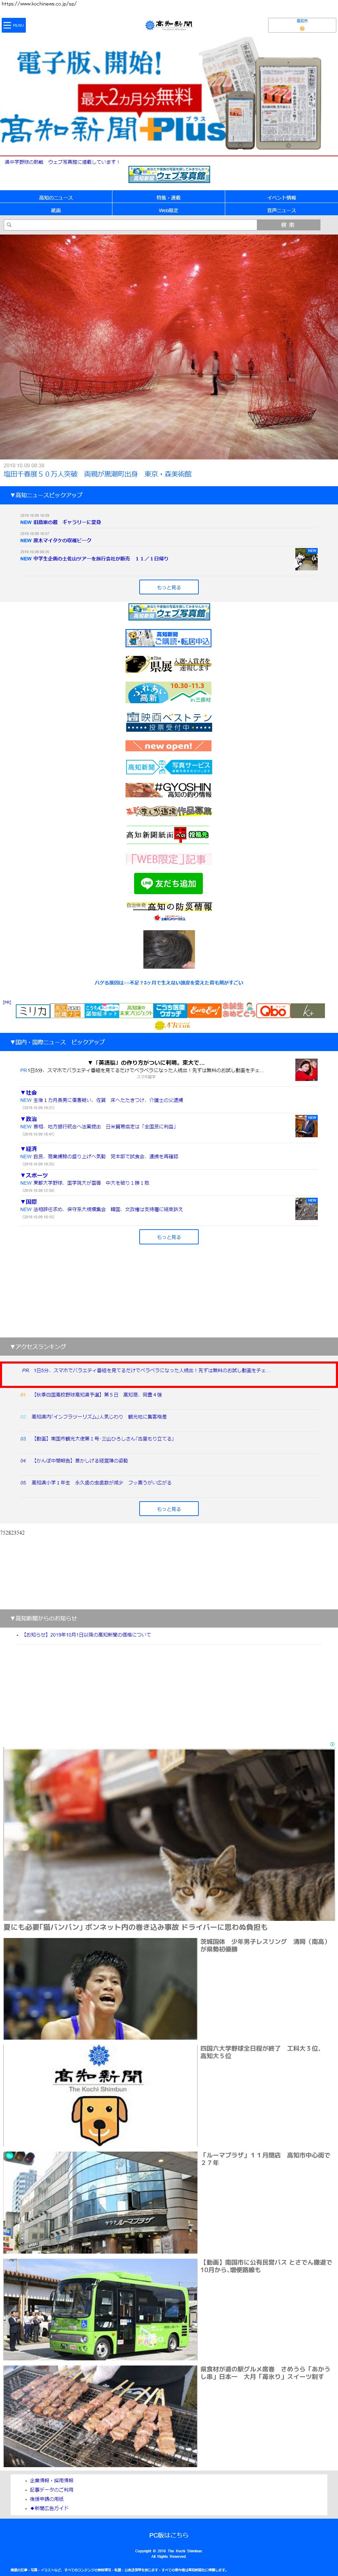Open the 映画ベストテン banner
Screen dimensions: 338x2576
pos(169,721)
